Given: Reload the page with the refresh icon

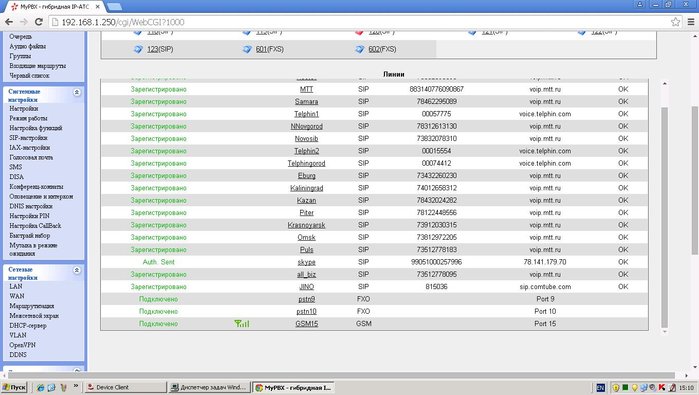Looking at the screenshot, I should click(39, 22).
